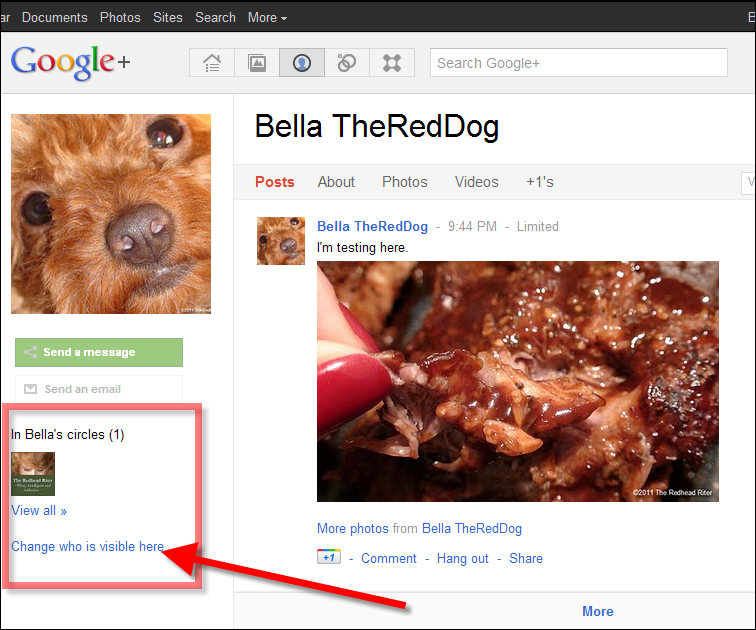Open Search in the top bar
756x630 pixels.
coord(215,17)
